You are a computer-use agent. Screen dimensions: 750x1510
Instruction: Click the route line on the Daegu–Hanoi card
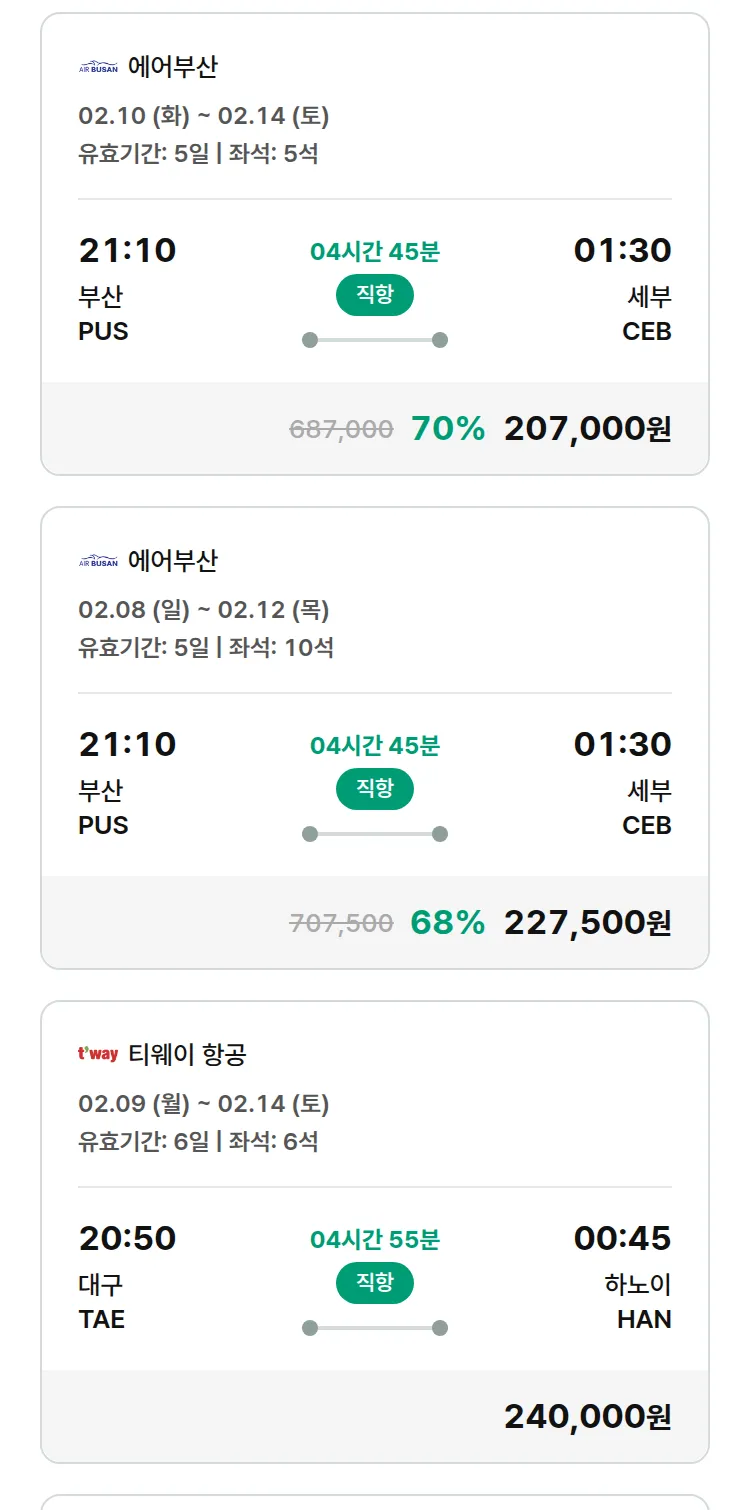[x=374, y=1328]
